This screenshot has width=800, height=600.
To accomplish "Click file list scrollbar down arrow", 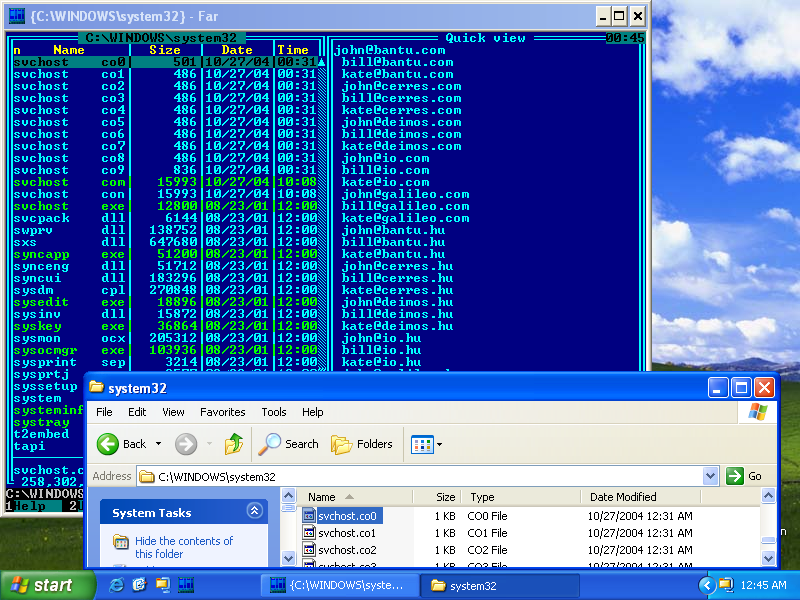I will point(768,558).
